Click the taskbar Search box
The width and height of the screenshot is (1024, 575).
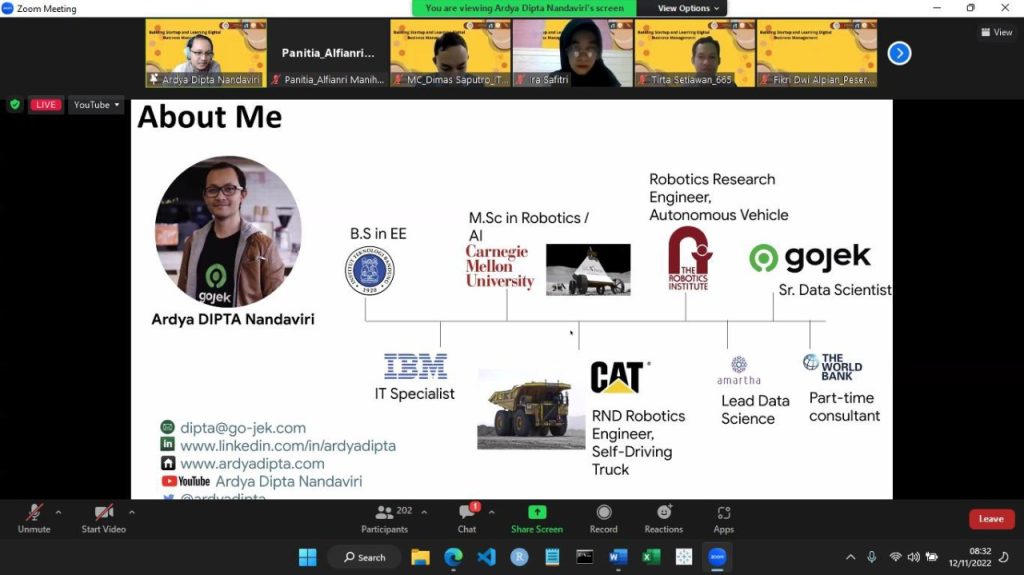click(x=364, y=557)
